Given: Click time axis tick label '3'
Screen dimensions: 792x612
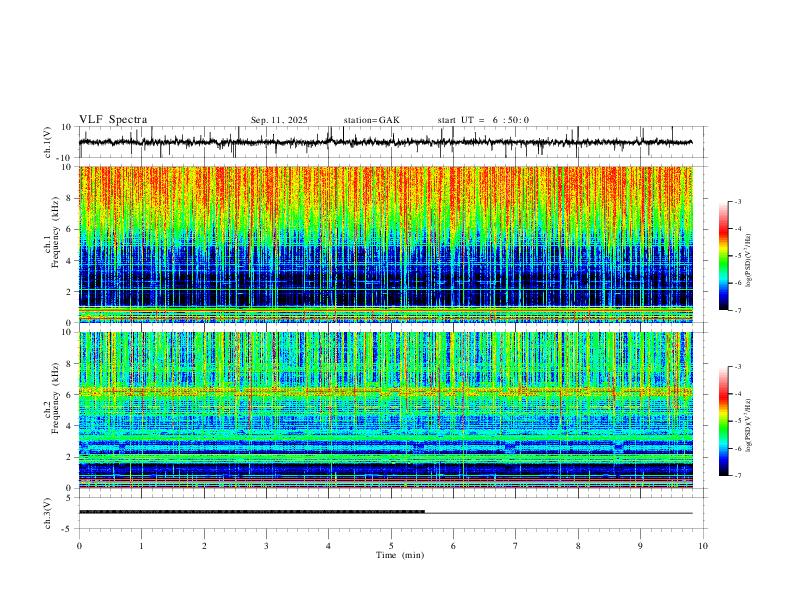Looking at the screenshot, I should click(x=266, y=546).
